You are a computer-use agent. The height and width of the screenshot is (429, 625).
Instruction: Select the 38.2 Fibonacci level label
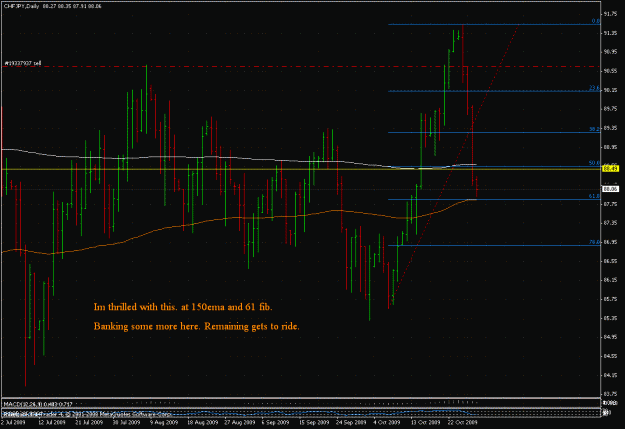point(595,129)
